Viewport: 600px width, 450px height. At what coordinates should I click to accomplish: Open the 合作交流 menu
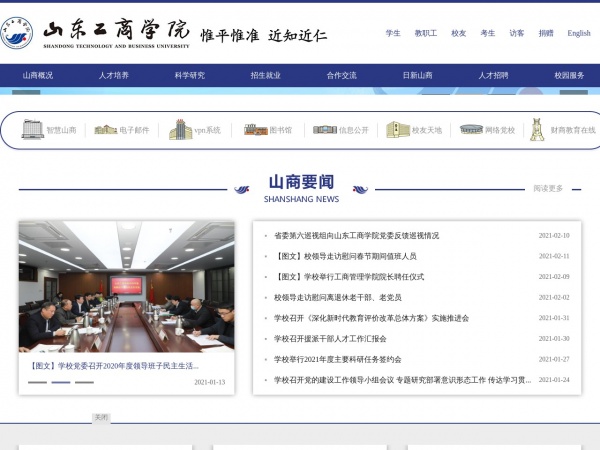click(341, 75)
